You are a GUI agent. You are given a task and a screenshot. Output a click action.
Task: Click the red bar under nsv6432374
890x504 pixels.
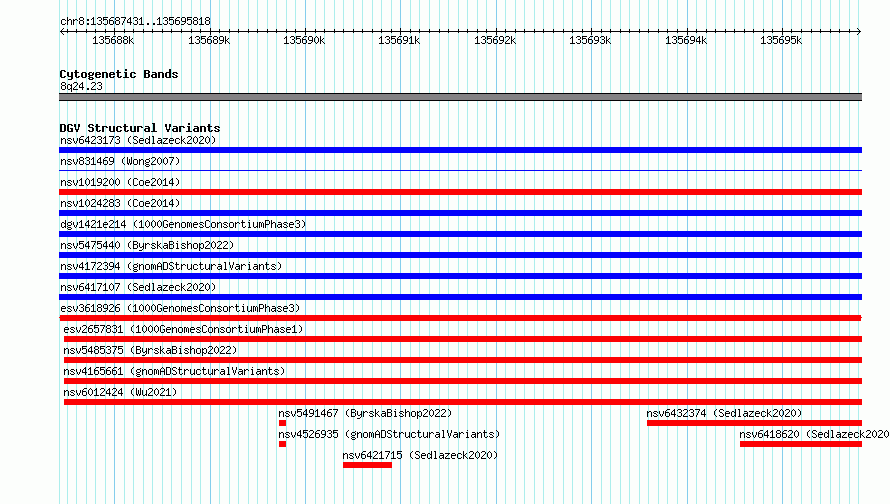(754, 423)
